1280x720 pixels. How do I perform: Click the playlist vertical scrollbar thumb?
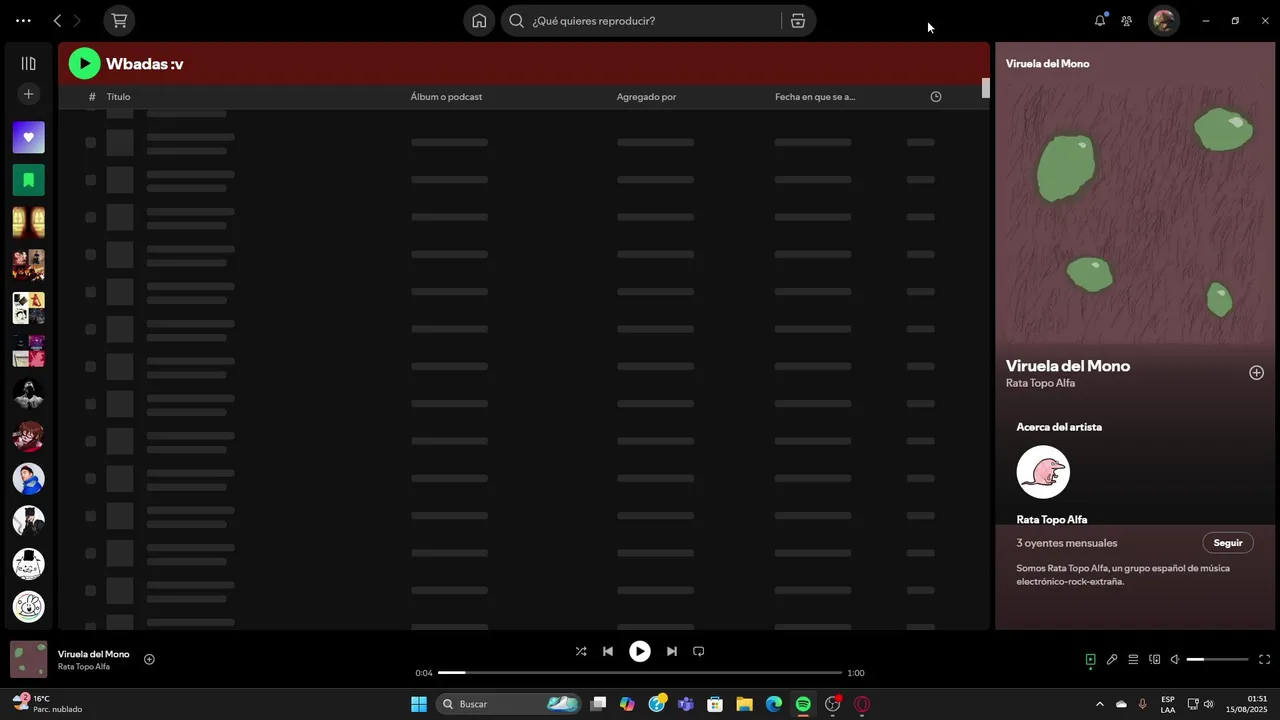point(985,88)
